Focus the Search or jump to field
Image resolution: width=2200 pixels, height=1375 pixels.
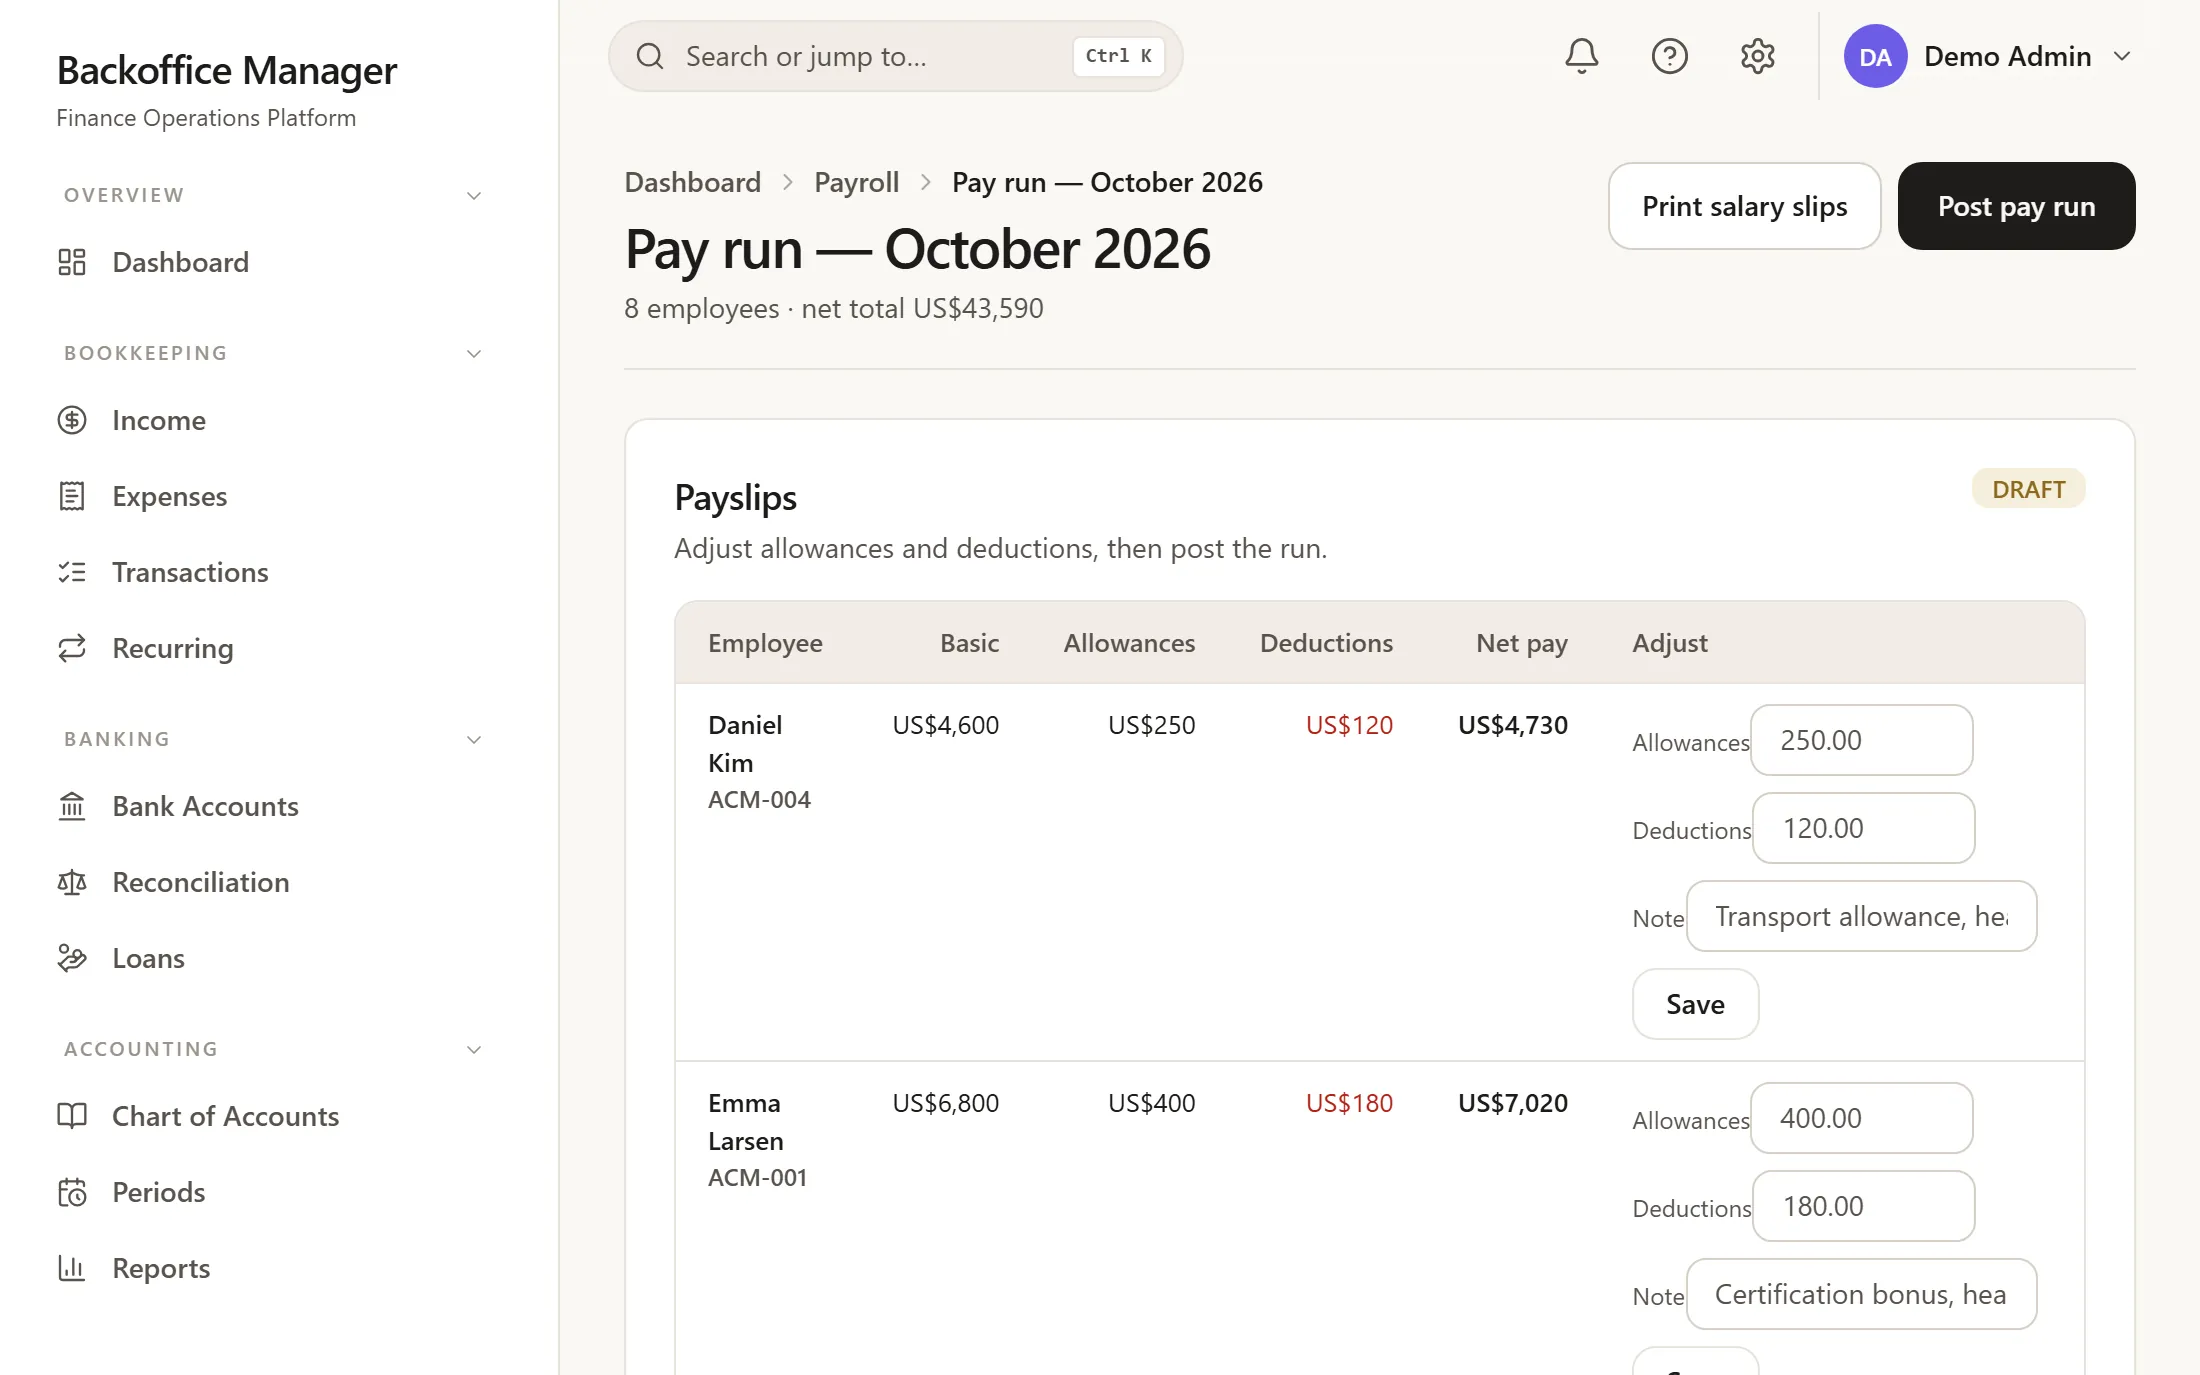click(895, 56)
